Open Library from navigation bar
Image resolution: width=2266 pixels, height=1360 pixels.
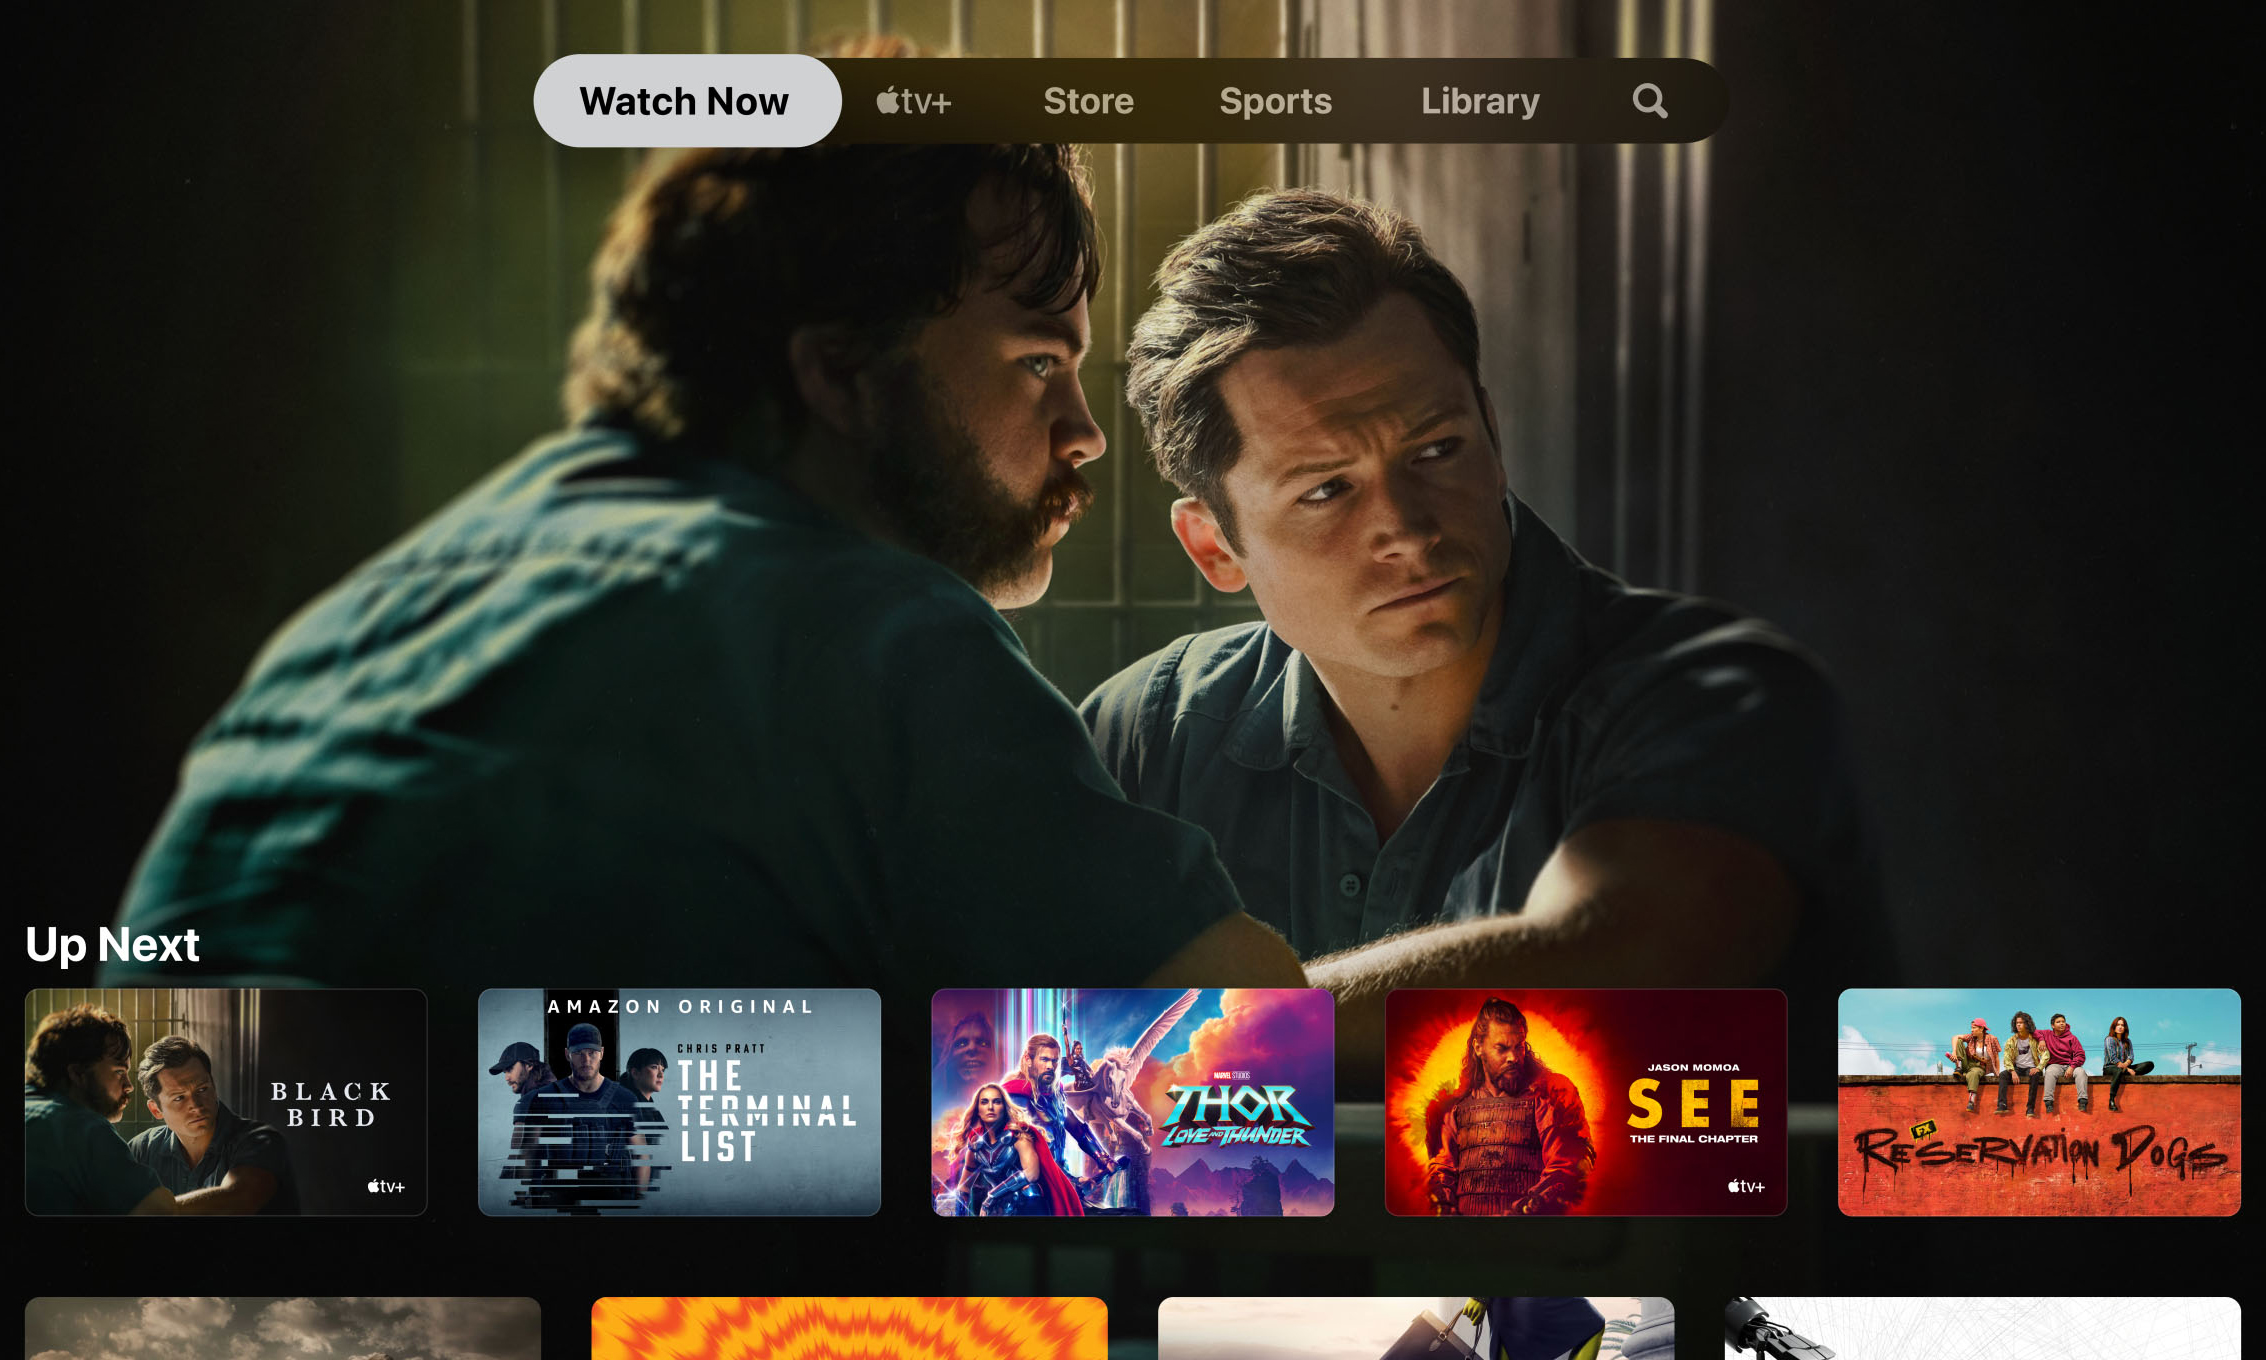click(1476, 100)
